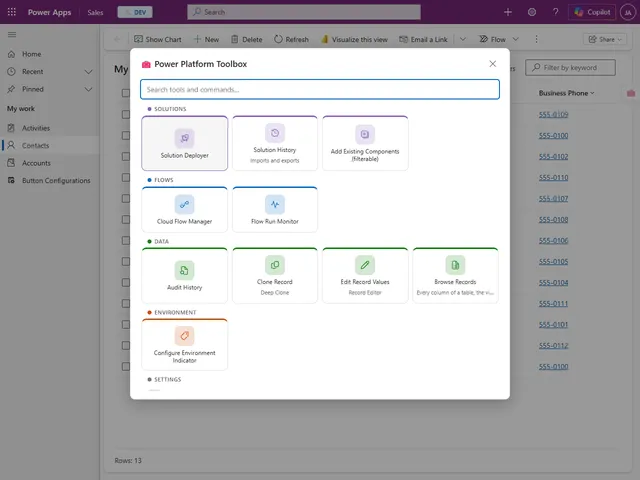Open the Audit History tool
The image size is (640, 480).
point(184,276)
